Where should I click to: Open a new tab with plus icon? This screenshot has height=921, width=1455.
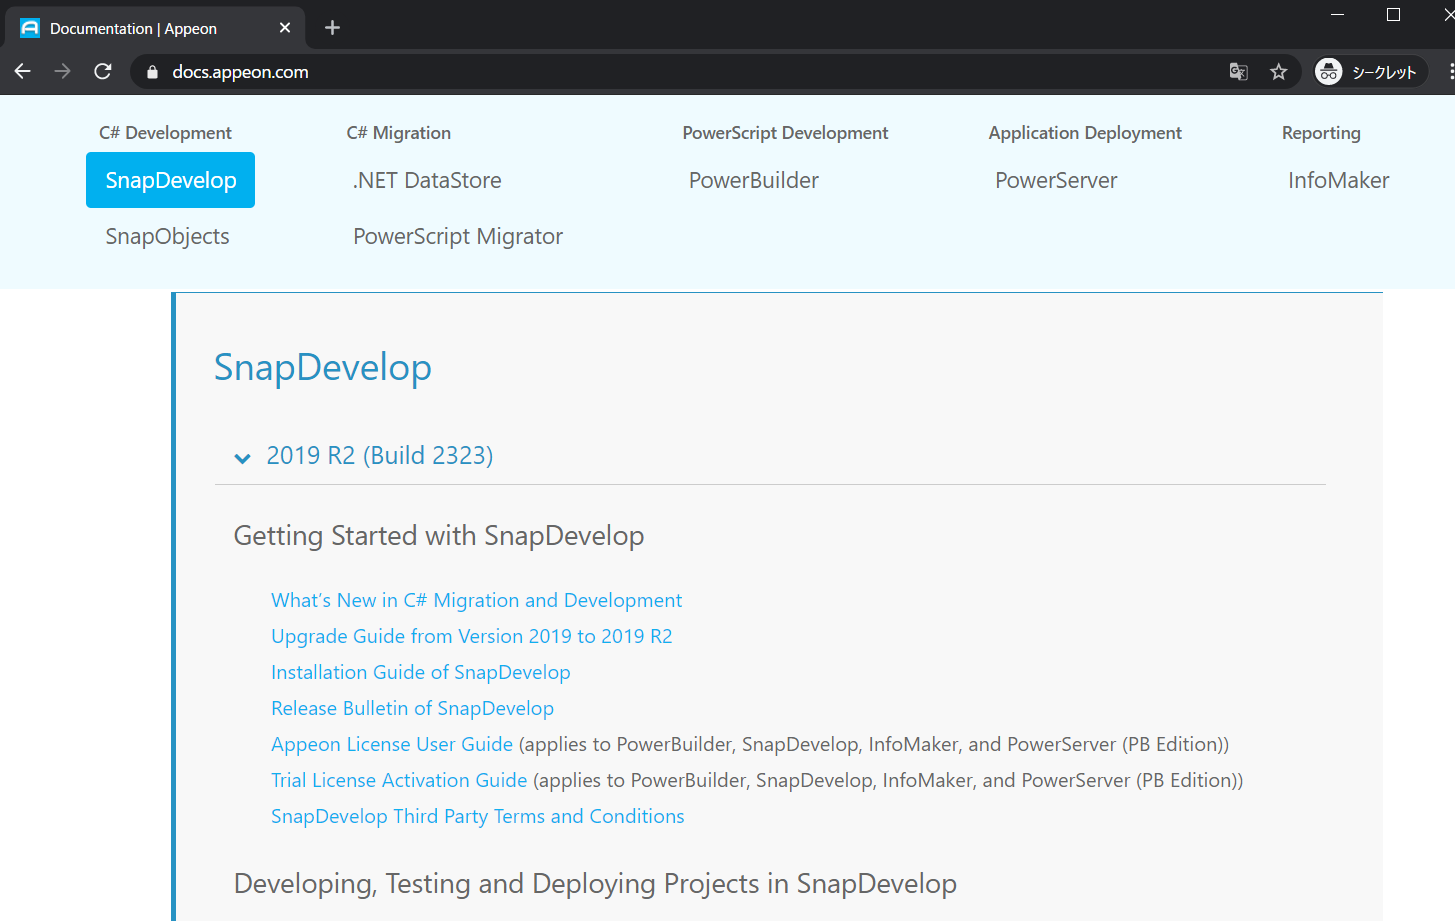(333, 28)
